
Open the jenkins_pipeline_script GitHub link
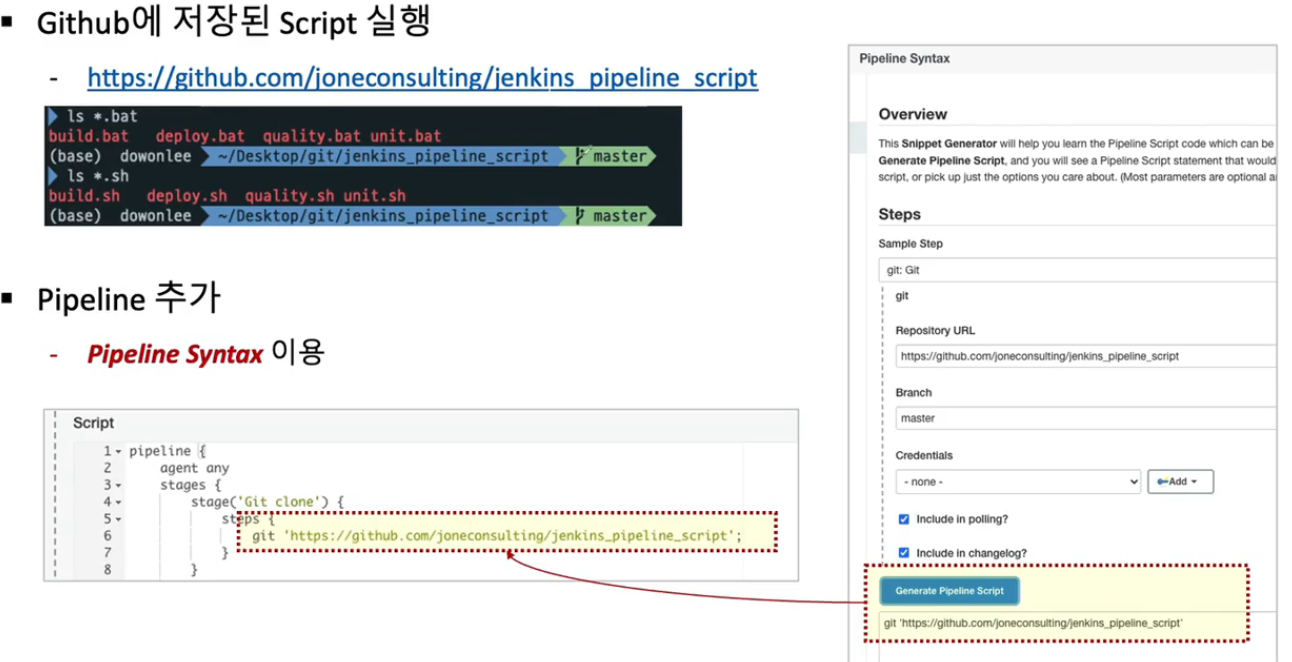pyautogui.click(x=422, y=77)
